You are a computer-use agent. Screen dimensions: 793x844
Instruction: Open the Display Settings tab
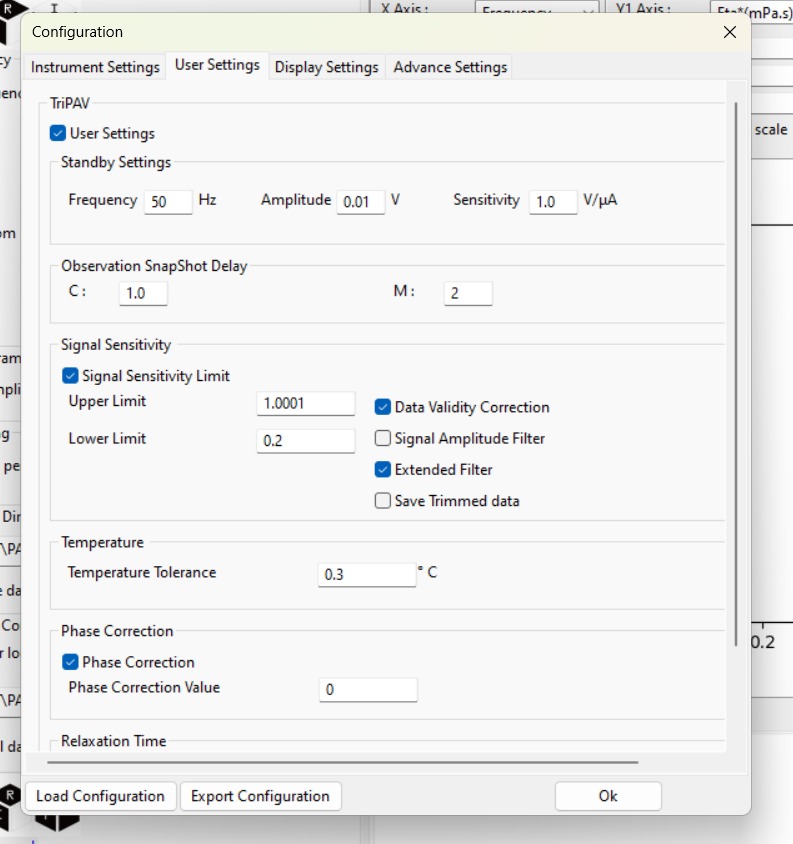[x=326, y=67]
